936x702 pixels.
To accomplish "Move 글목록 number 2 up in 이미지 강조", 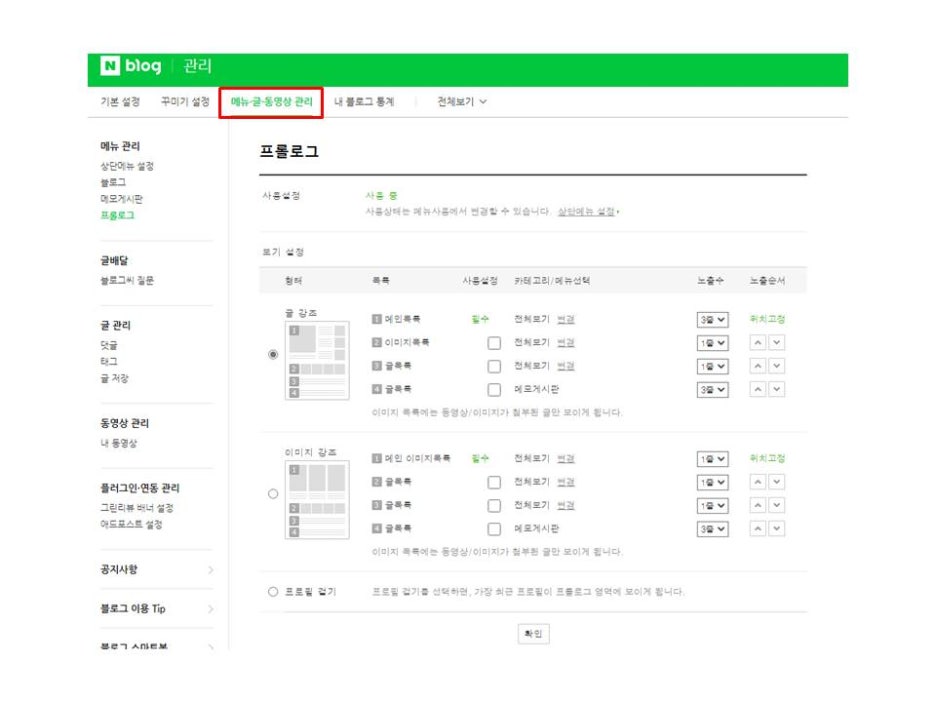I will [758, 482].
